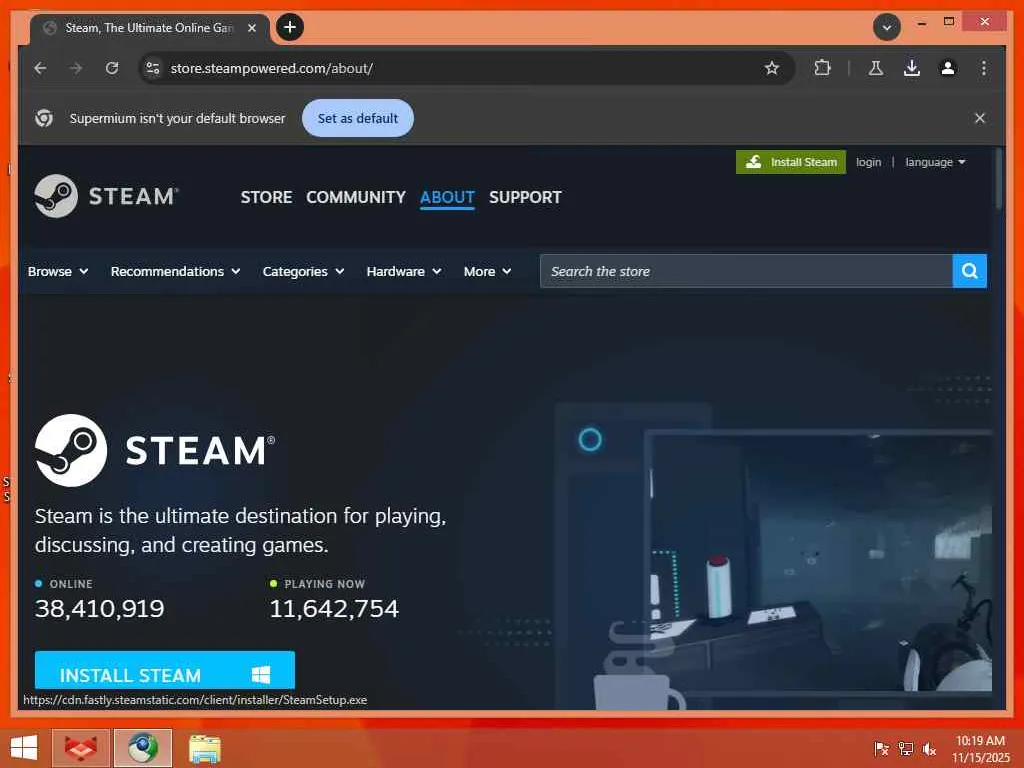Click the network tray icon

tap(905, 749)
